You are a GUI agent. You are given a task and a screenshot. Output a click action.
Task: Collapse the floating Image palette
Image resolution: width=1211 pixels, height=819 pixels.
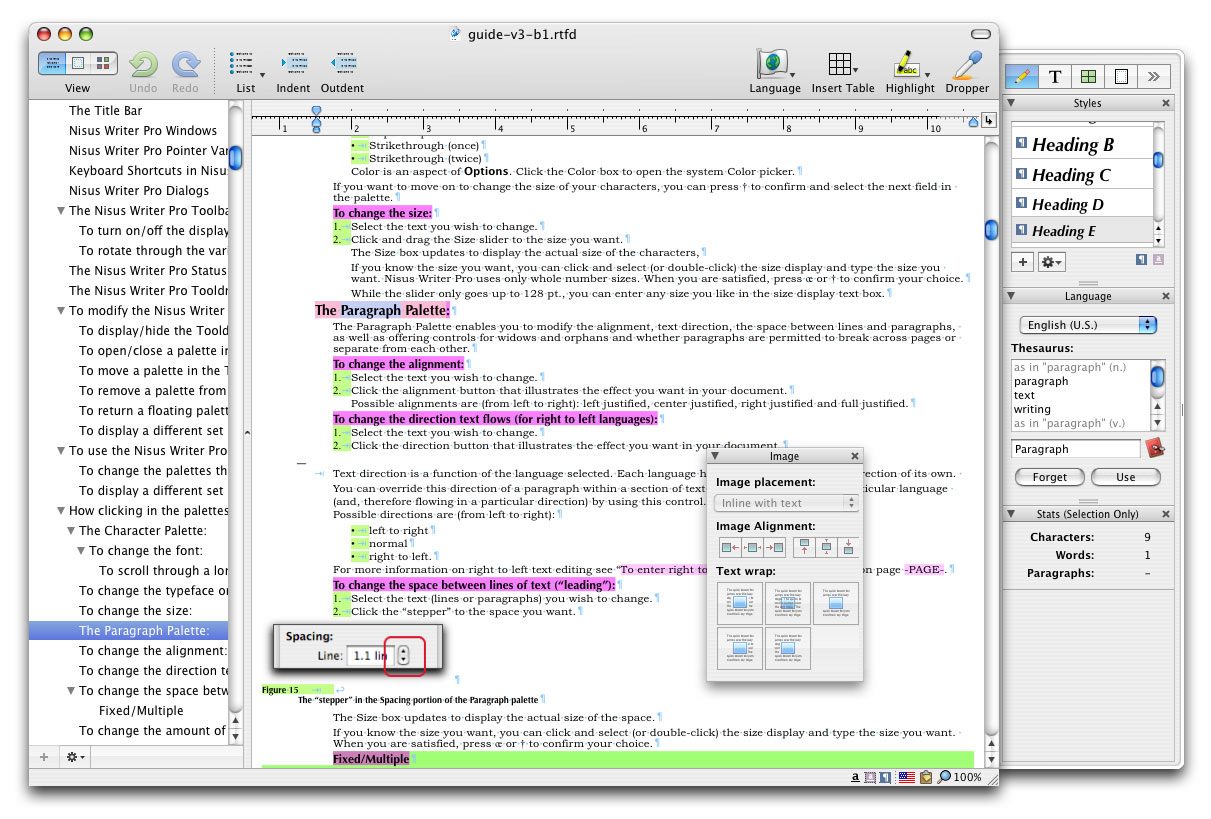coord(714,456)
